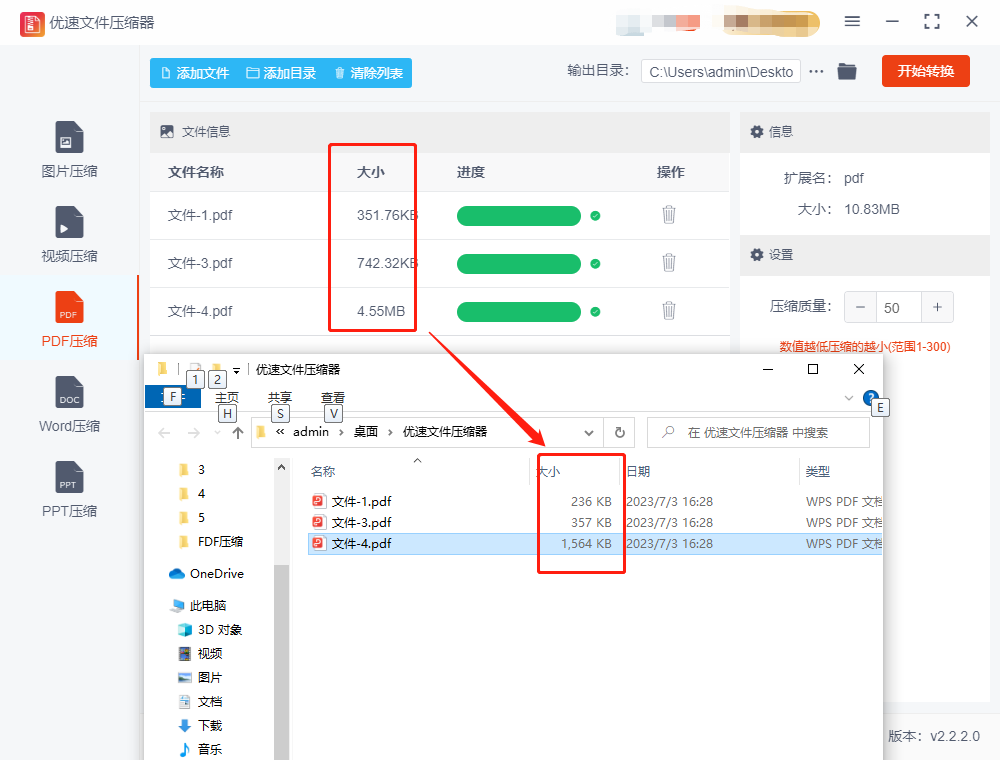Click the Explorer up-one-level arrow
The image size is (1000, 760).
pyautogui.click(x=238, y=433)
